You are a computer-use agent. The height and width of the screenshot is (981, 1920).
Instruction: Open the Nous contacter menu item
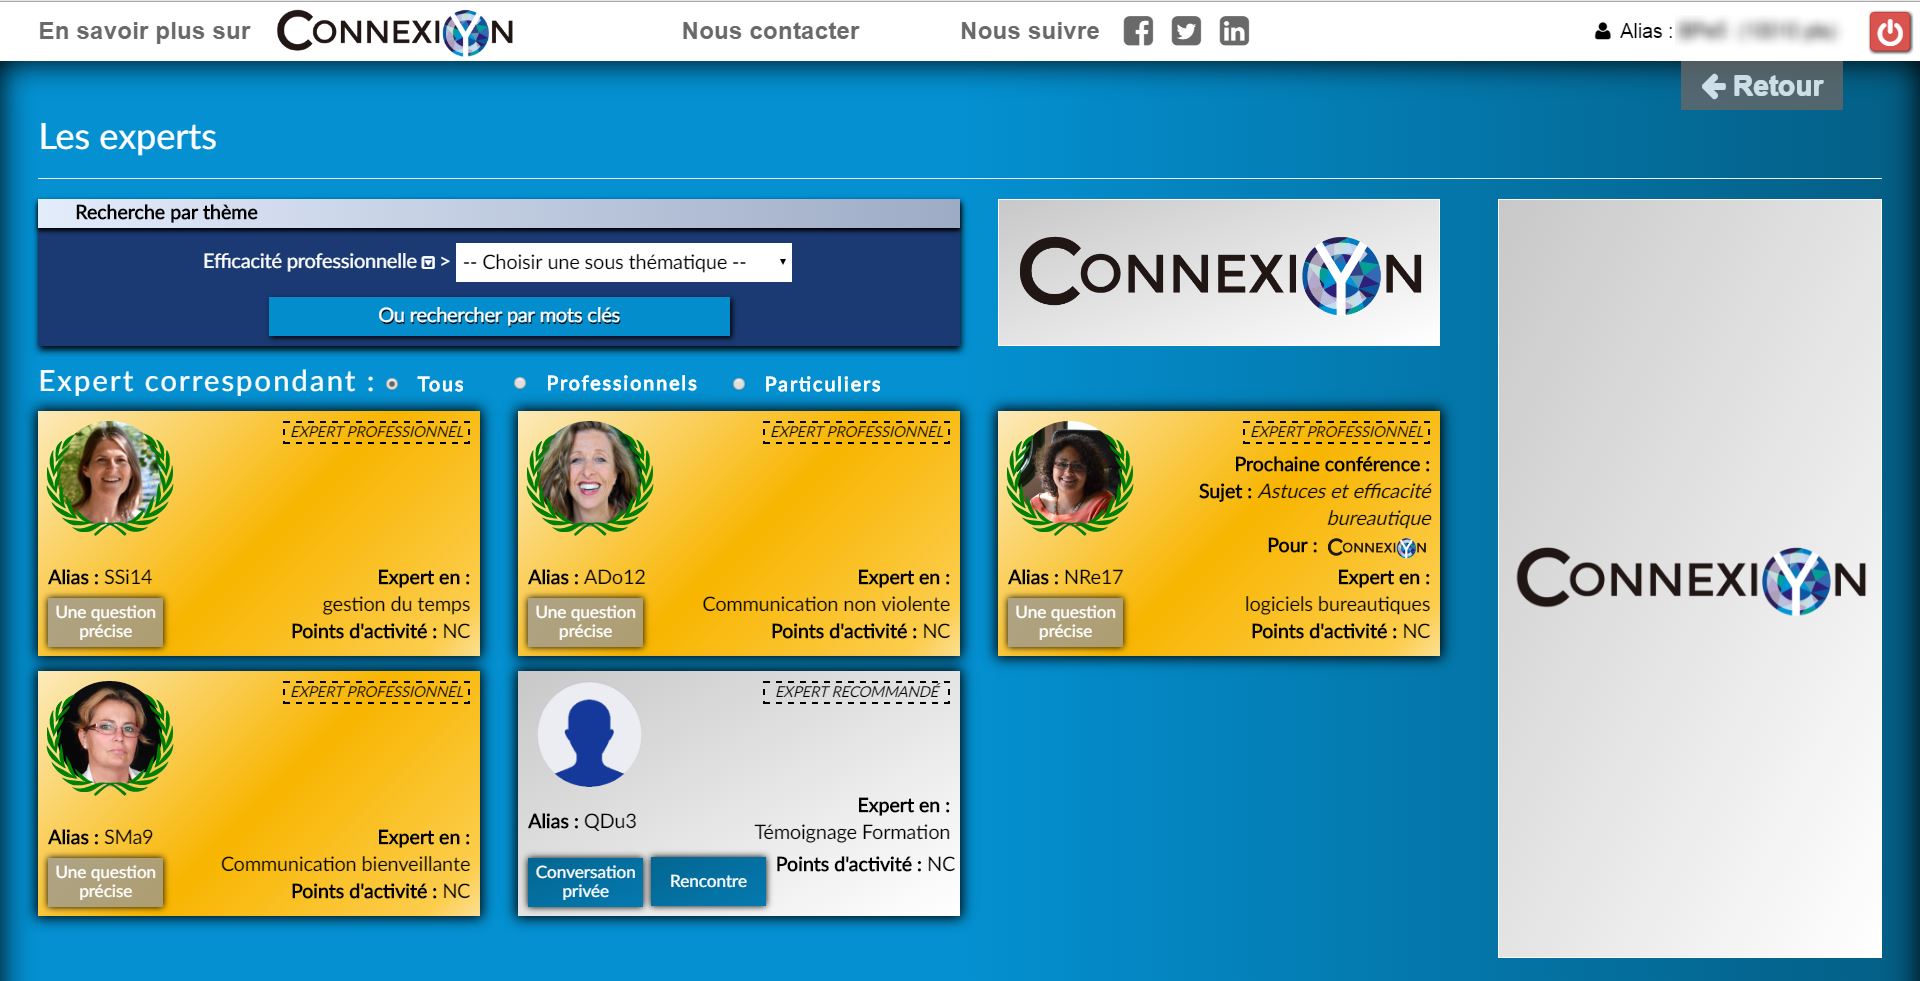(x=770, y=31)
